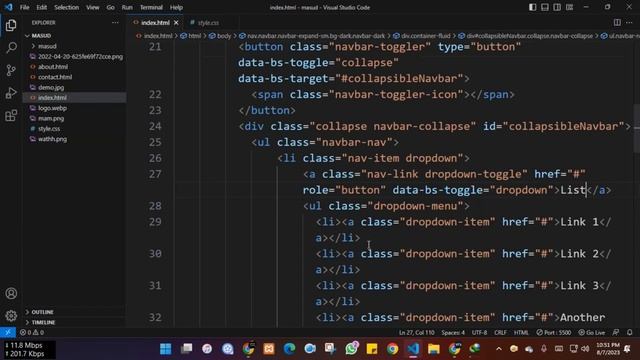Open the Accounts menu icon
Screen dimensions: 640x360
[x=11, y=293]
